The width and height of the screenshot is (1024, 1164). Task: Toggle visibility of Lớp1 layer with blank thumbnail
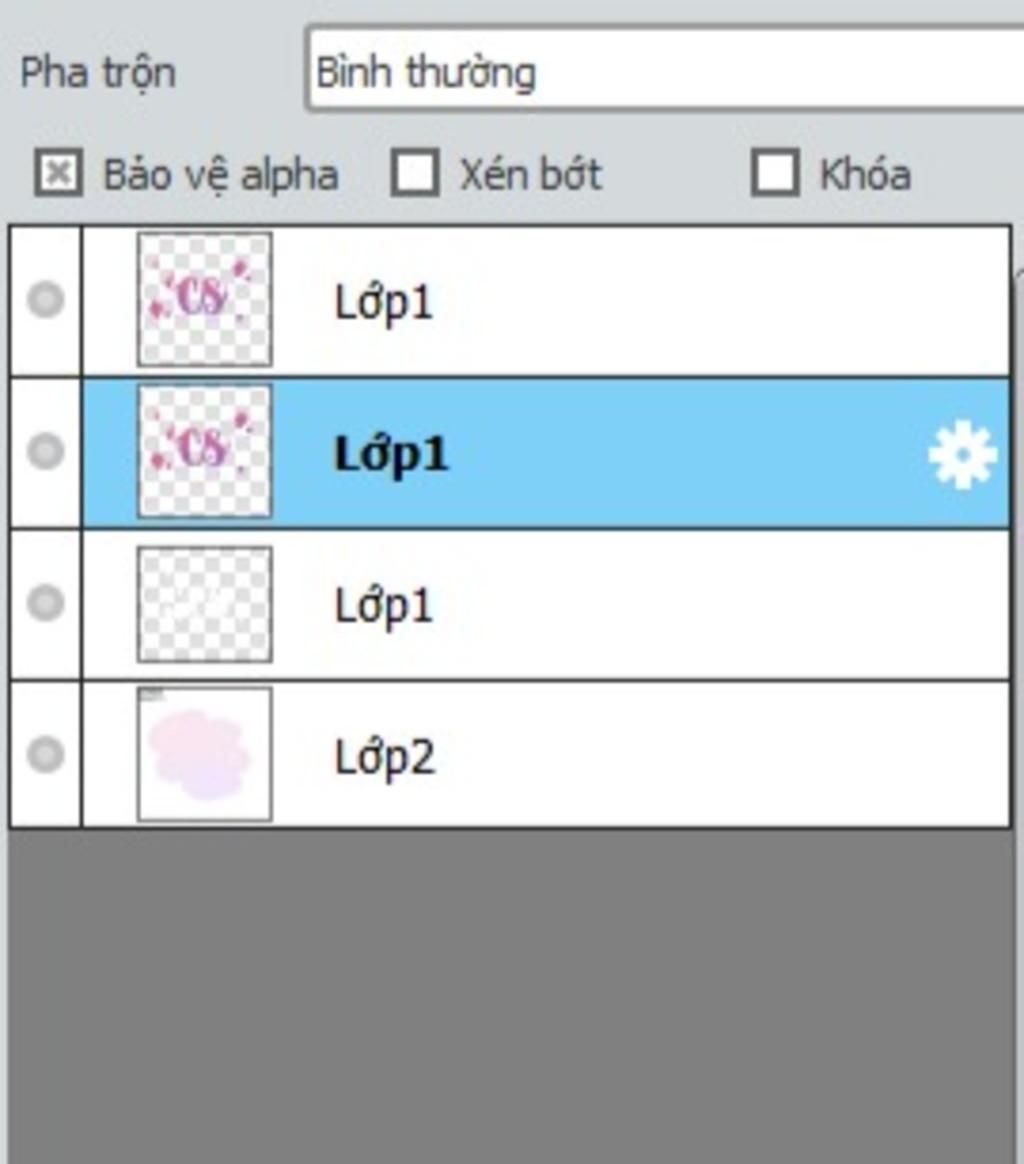pyautogui.click(x=45, y=602)
